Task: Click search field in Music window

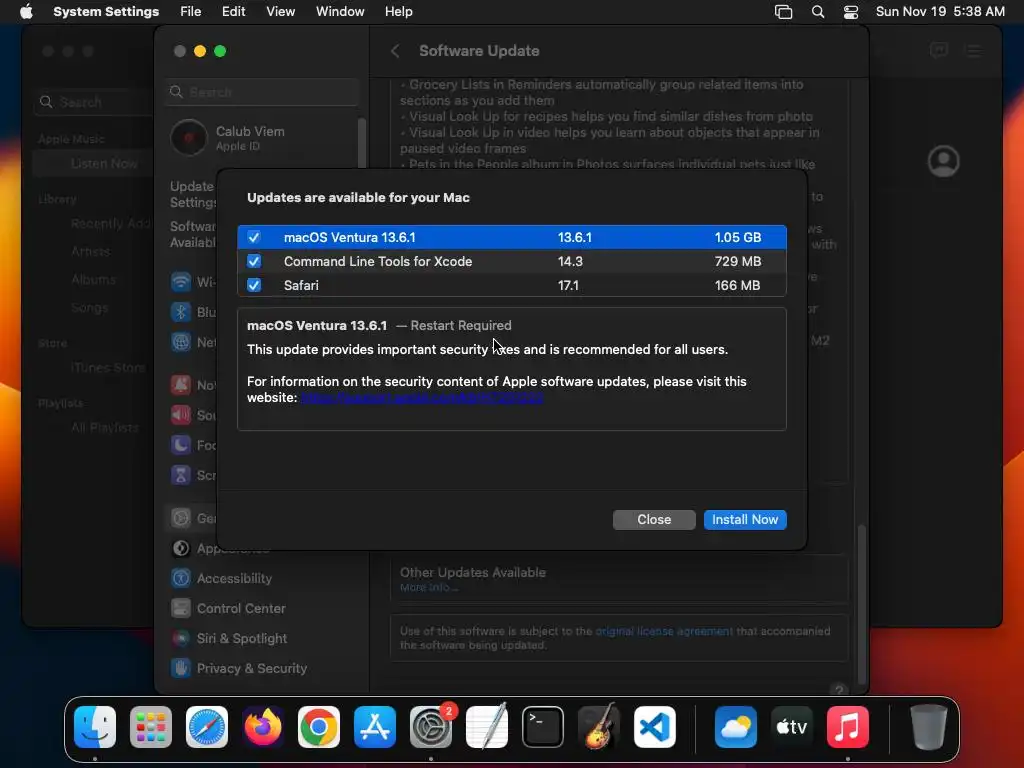Action: 95,102
